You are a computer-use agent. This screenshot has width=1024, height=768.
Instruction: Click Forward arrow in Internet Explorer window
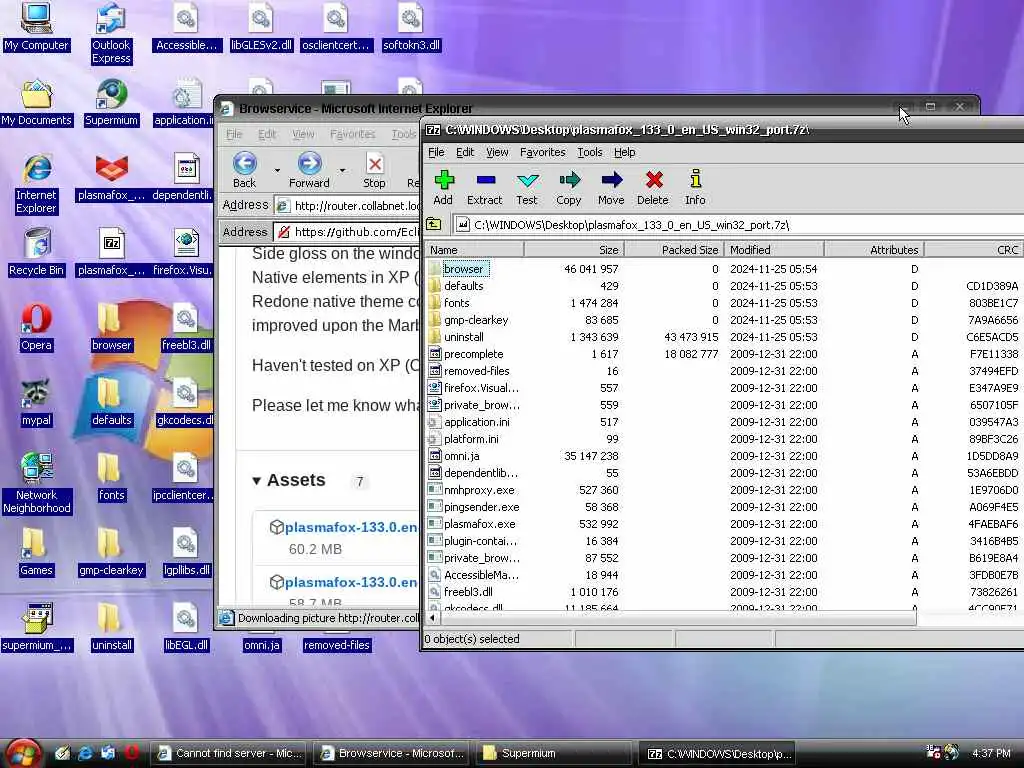point(310,170)
